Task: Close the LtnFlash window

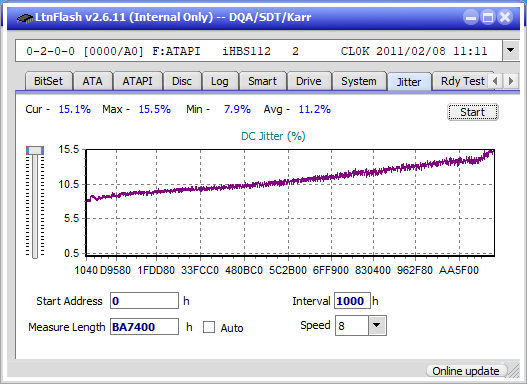Action: [505, 17]
